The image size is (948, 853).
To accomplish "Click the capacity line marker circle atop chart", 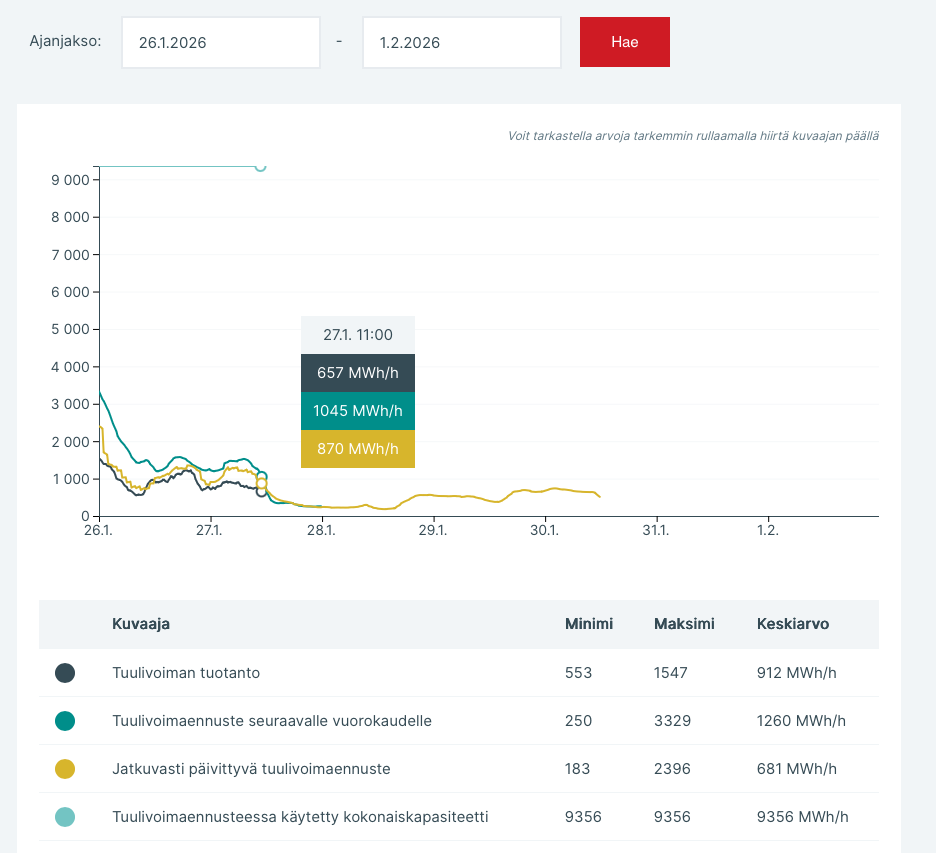I will pyautogui.click(x=260, y=166).
